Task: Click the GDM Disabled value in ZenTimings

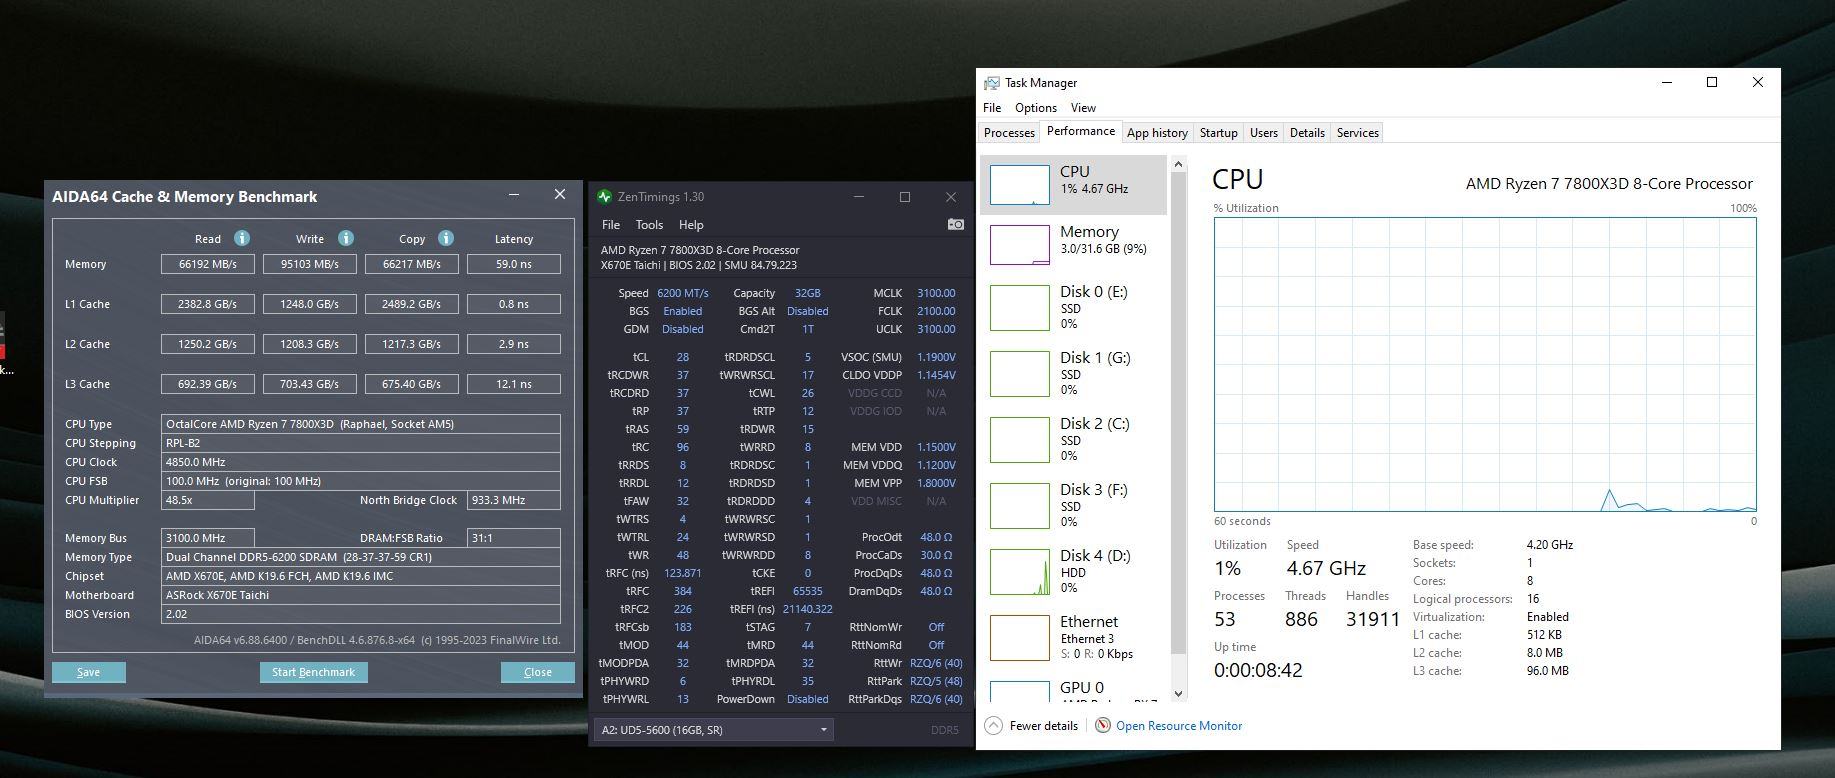Action: pyautogui.click(x=683, y=329)
